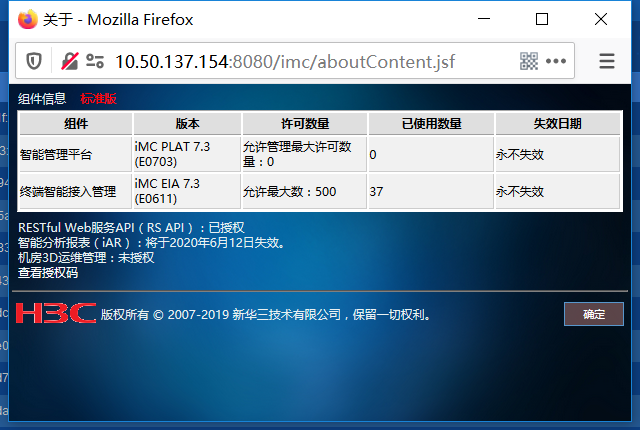Click the iMC EIA 7.3 (E0611) cell

[187, 191]
